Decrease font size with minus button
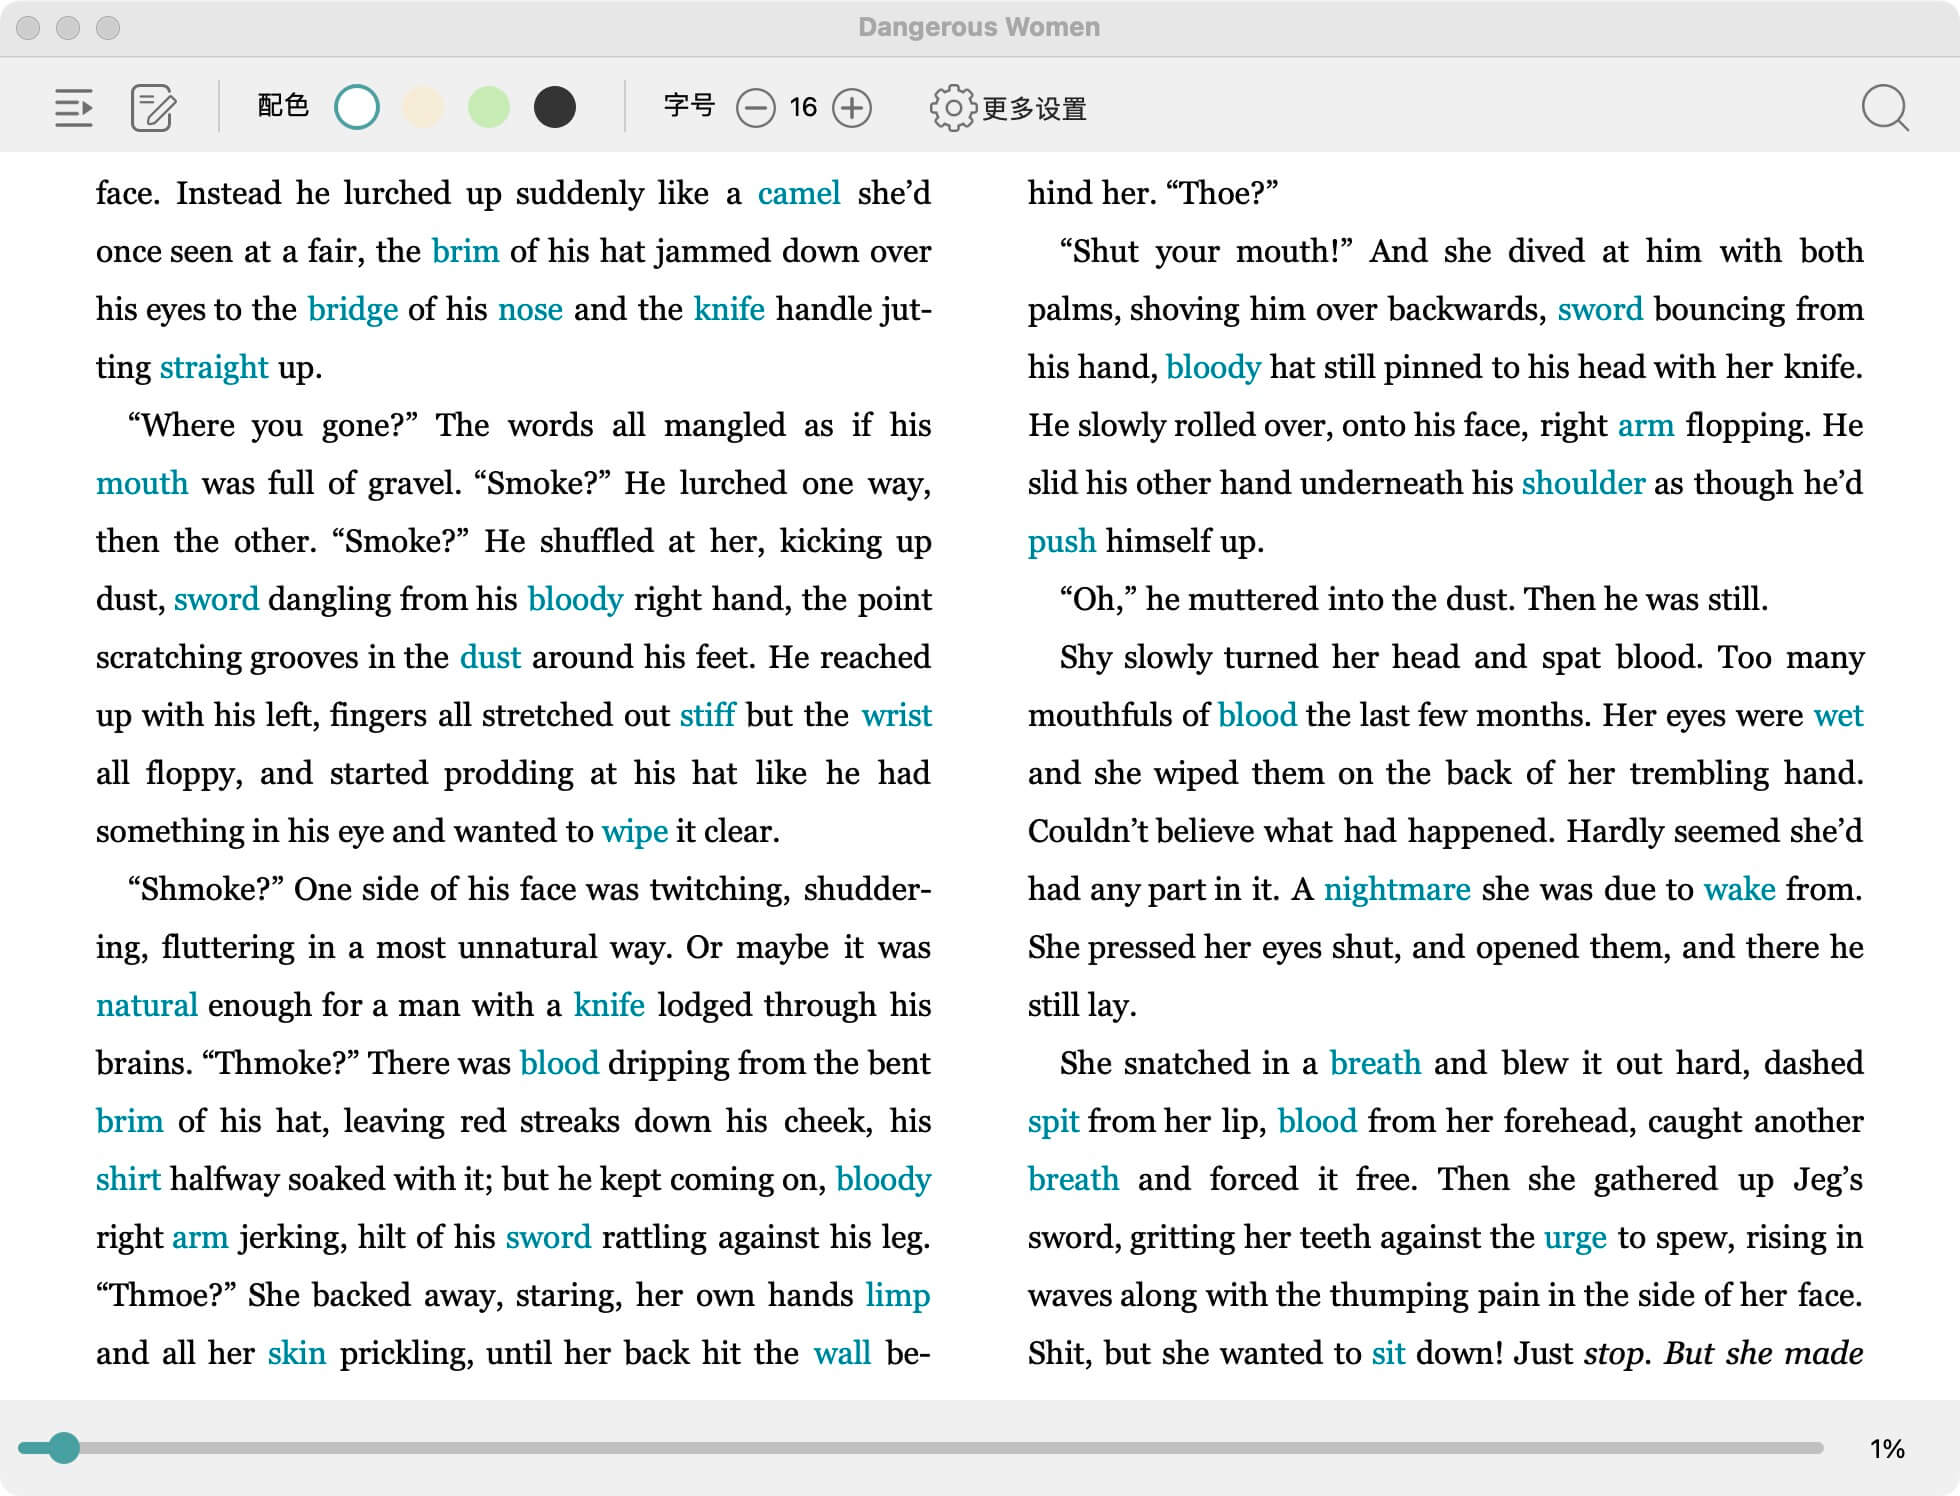The height and width of the screenshot is (1496, 1960). point(756,108)
